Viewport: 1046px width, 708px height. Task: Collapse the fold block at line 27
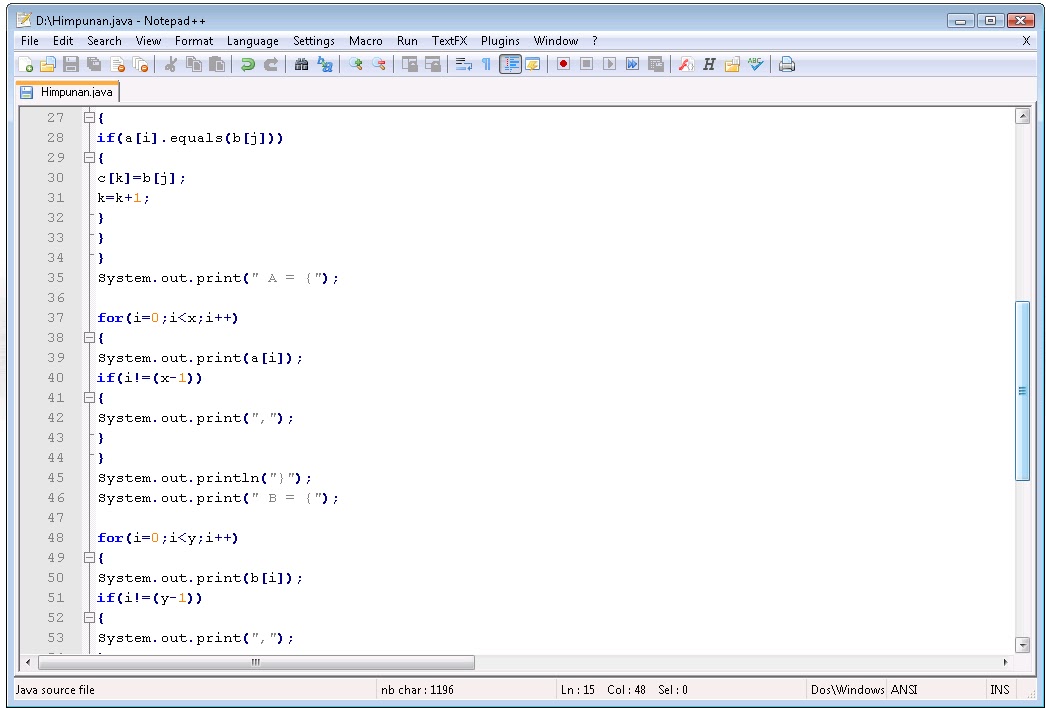[89, 117]
